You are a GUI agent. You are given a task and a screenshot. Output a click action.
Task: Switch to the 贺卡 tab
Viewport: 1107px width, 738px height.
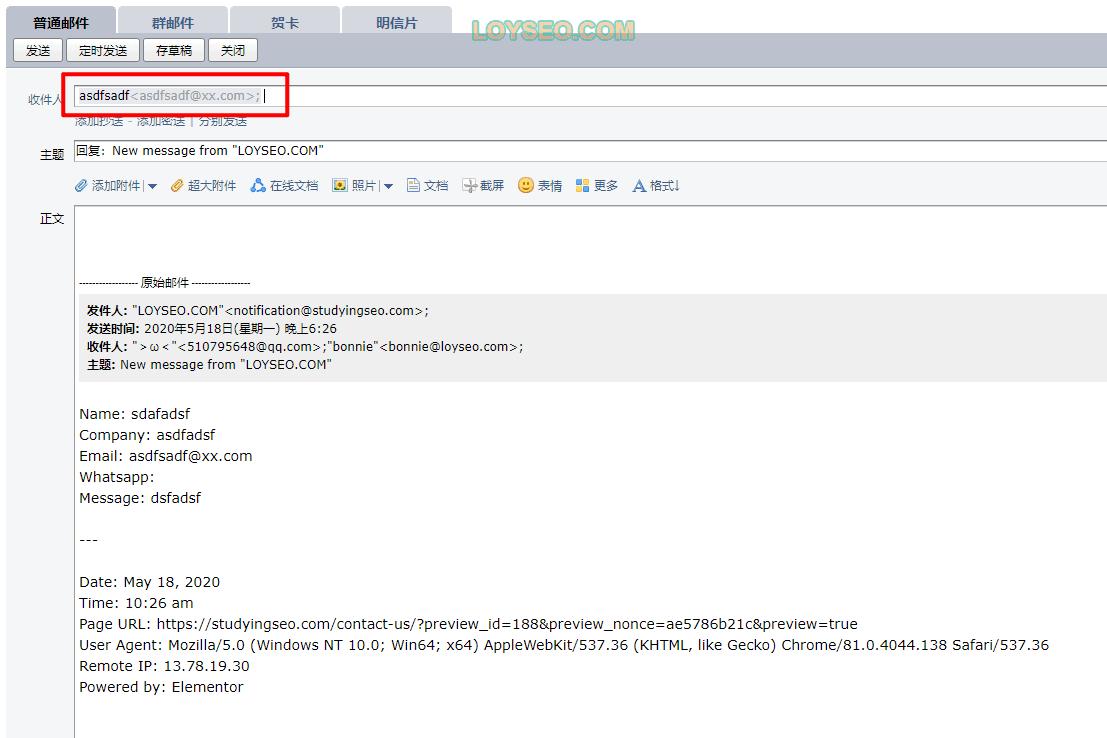coord(285,22)
